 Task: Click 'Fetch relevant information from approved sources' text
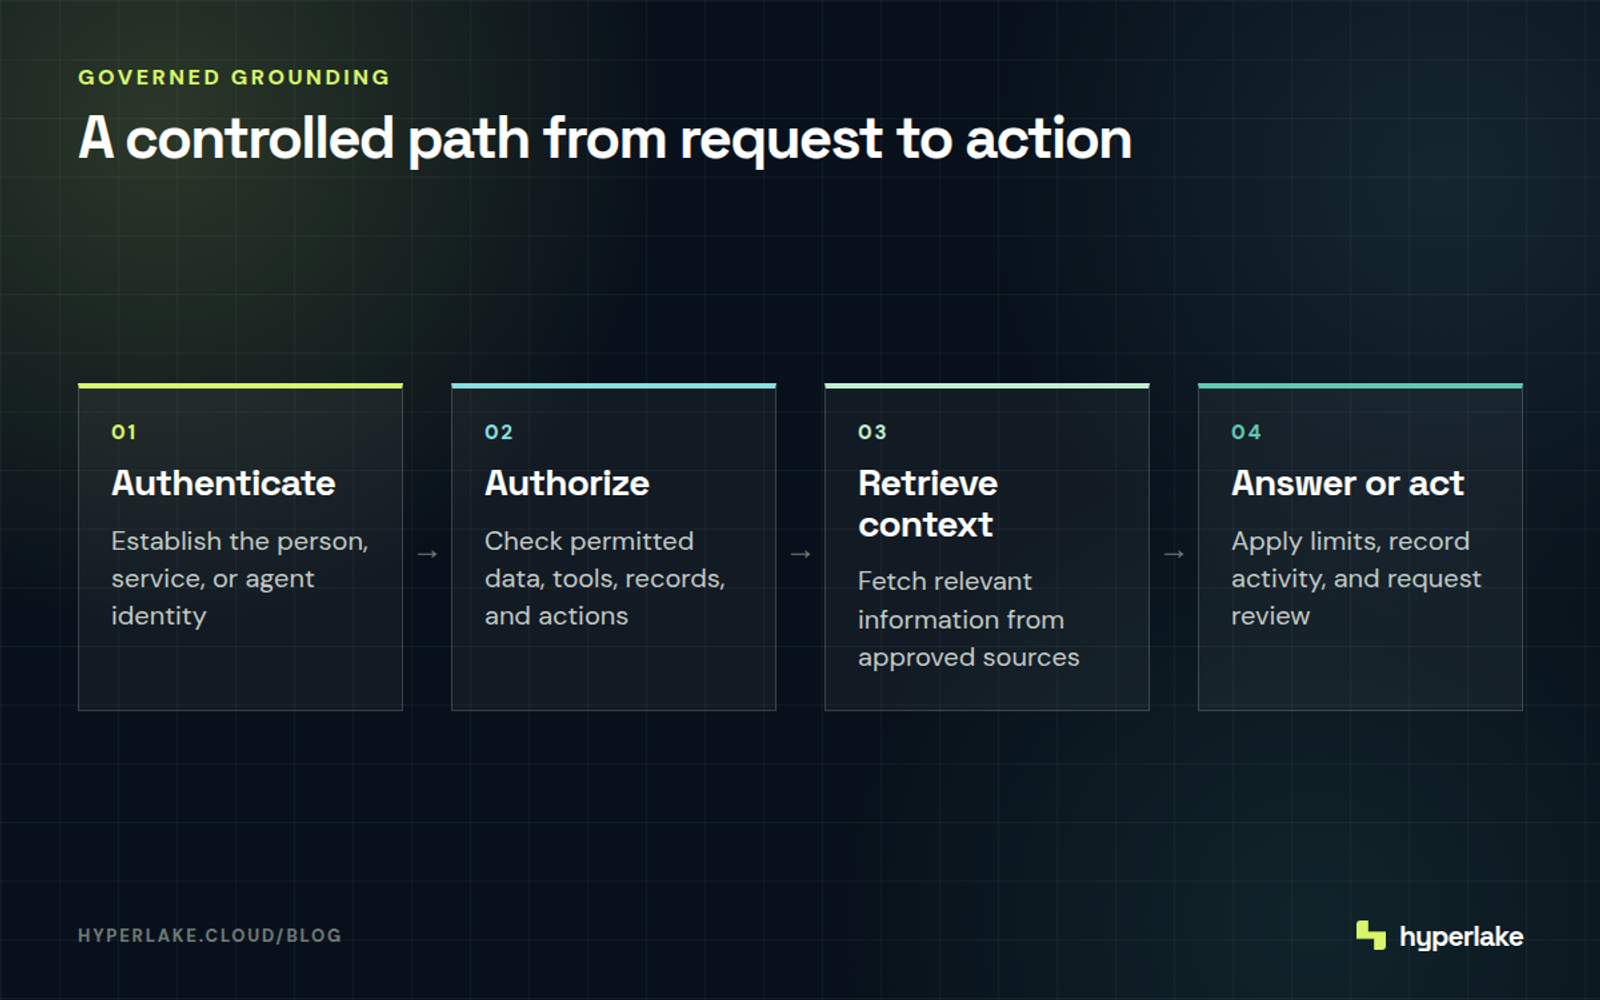(x=969, y=619)
